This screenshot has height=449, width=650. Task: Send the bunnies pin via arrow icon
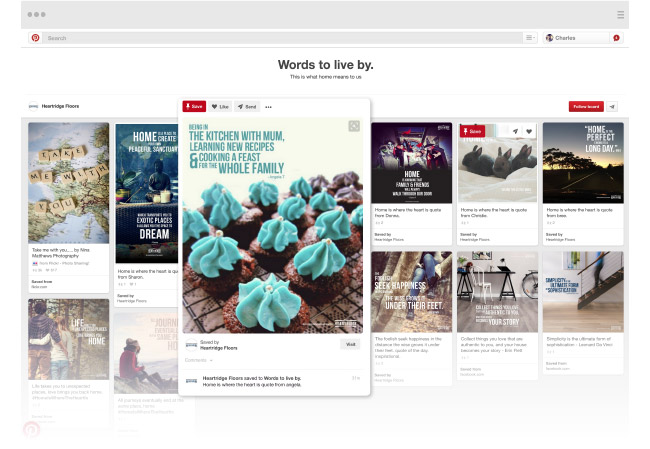click(x=515, y=131)
